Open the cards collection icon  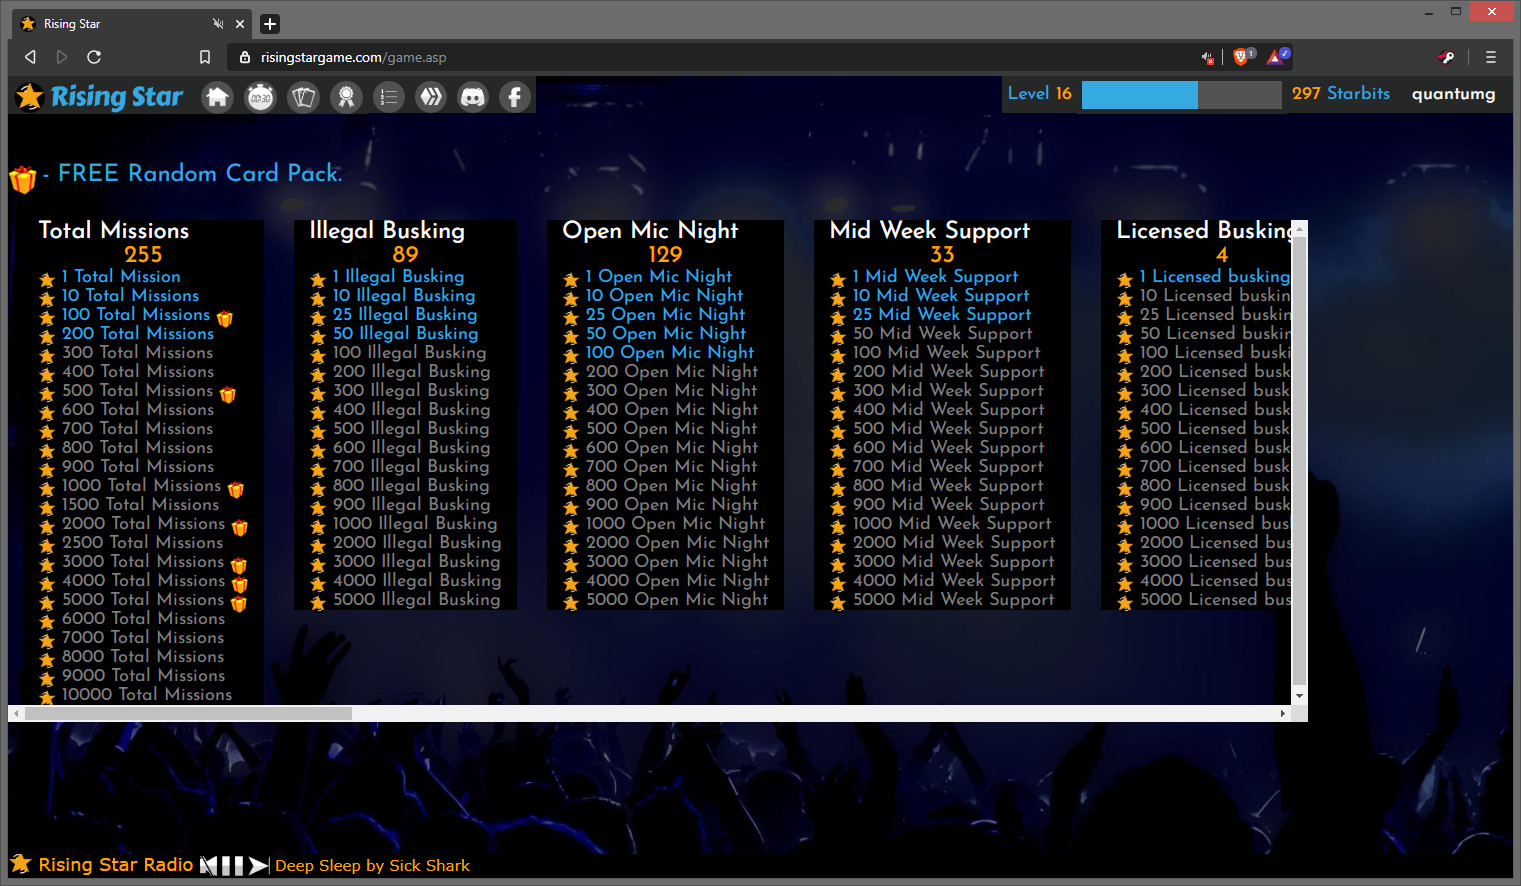click(303, 97)
